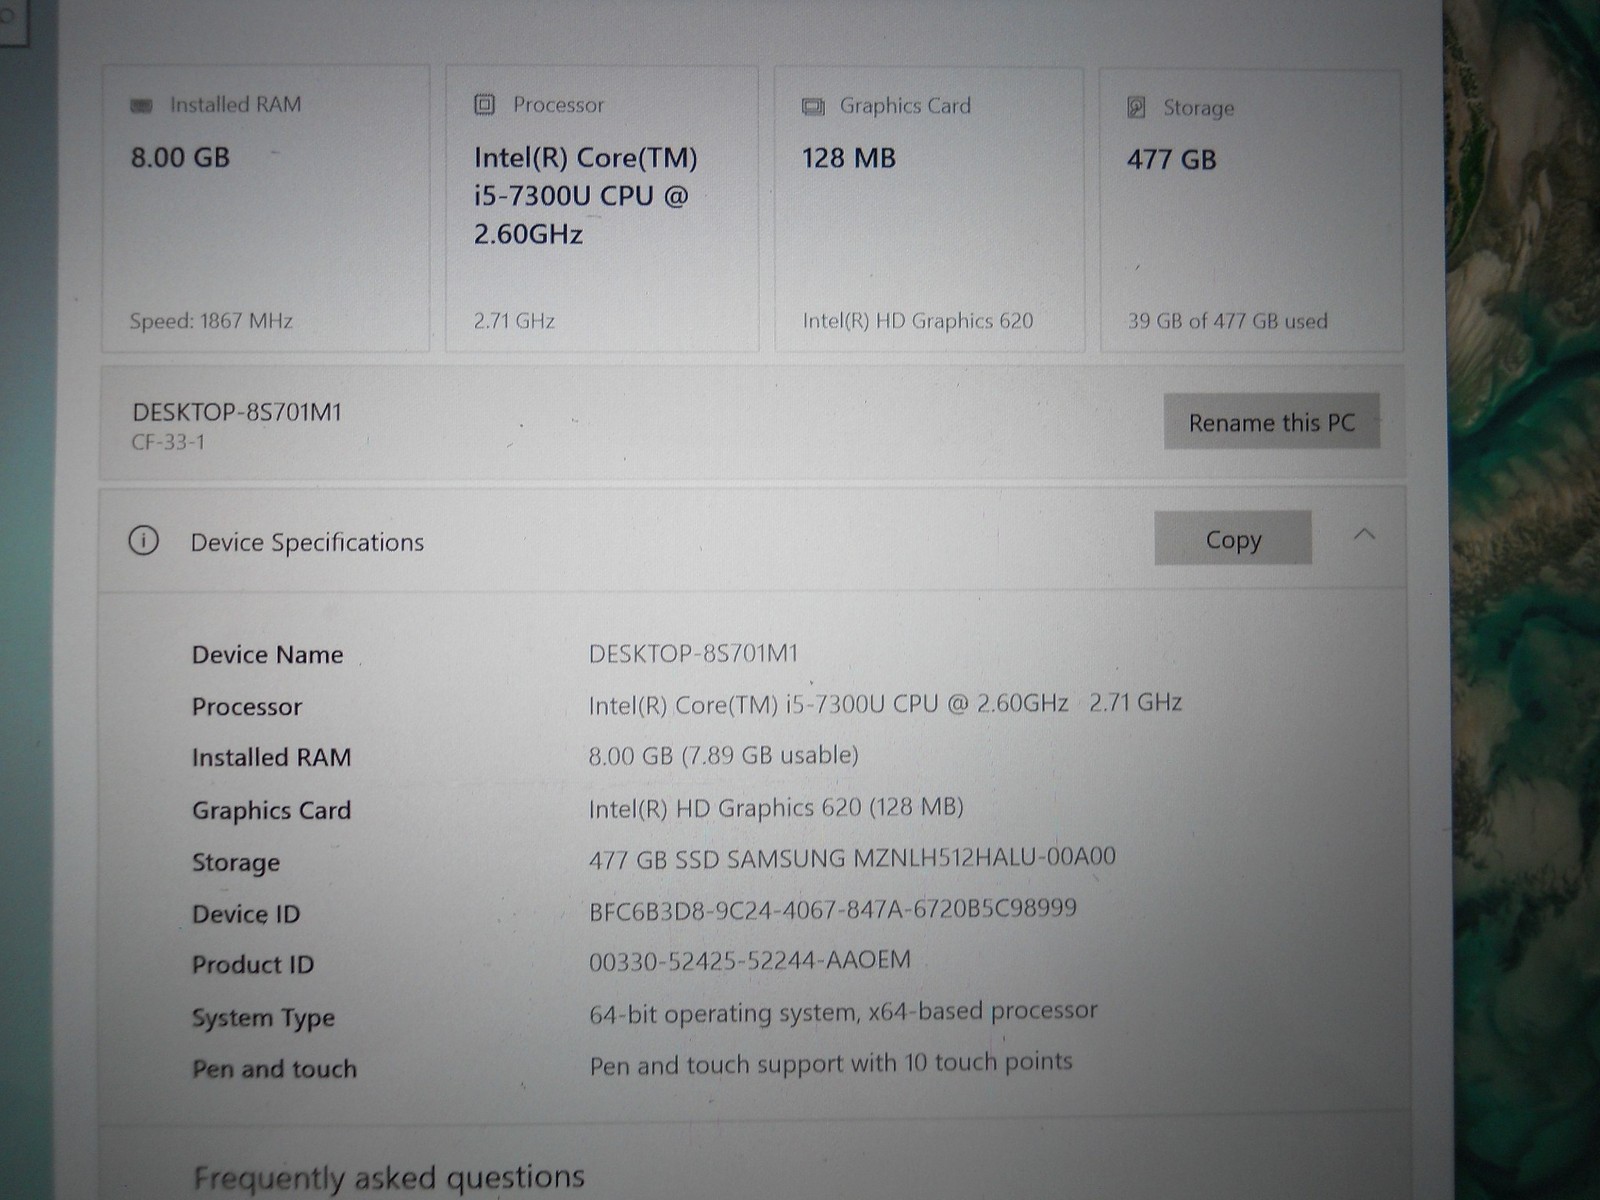The height and width of the screenshot is (1200, 1600).
Task: Open the Installed RAM 8.00 GB card
Action: [265, 209]
